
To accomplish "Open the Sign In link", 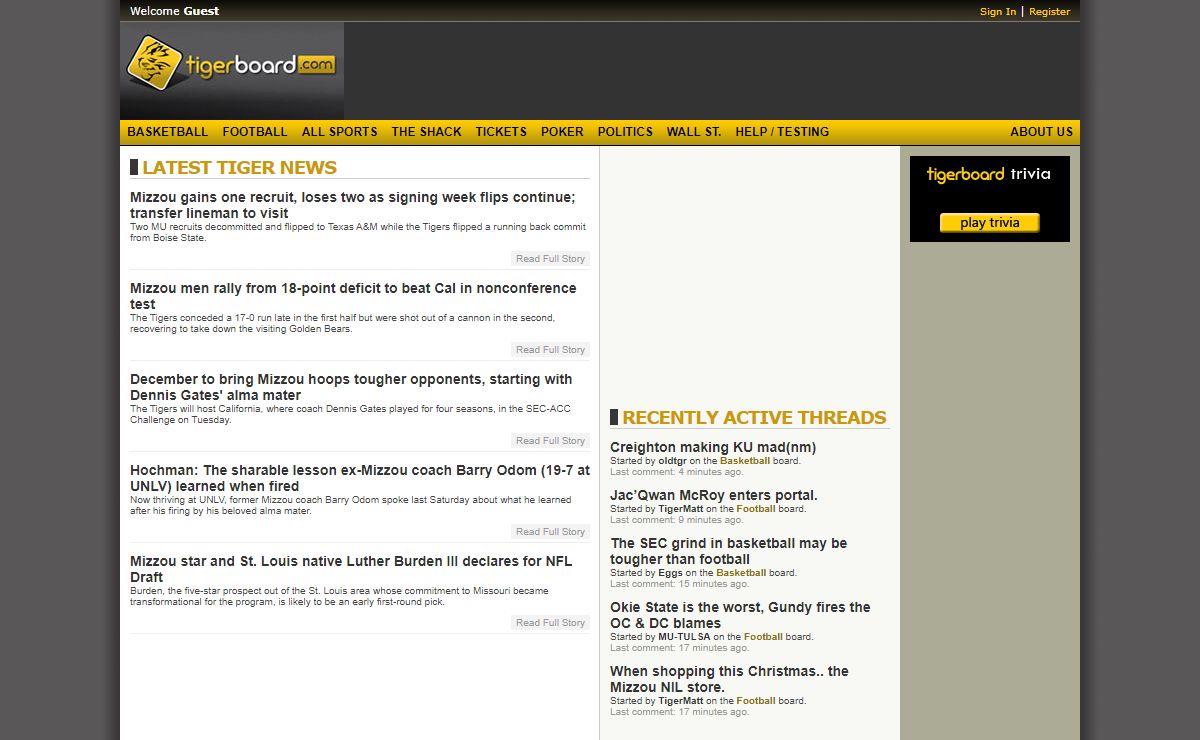I will click(998, 12).
